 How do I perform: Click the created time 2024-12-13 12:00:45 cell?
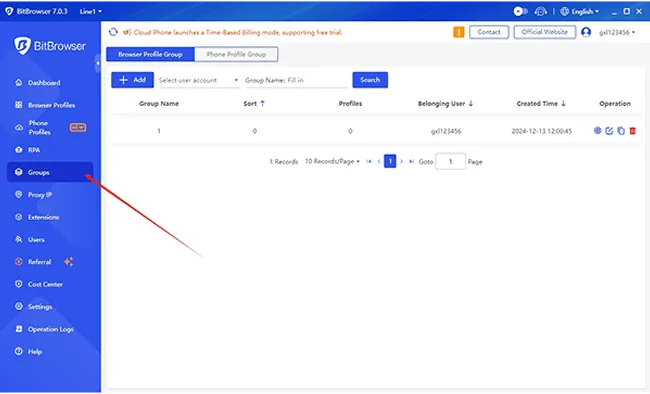pyautogui.click(x=541, y=131)
